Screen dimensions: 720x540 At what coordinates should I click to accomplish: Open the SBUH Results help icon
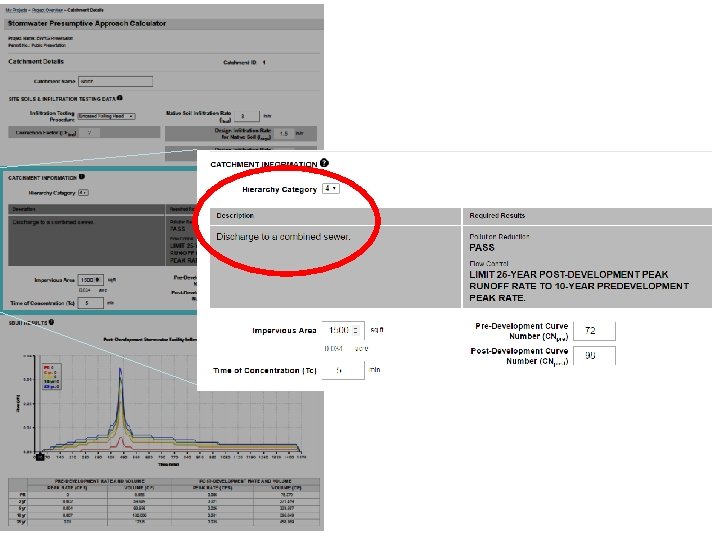point(51,322)
